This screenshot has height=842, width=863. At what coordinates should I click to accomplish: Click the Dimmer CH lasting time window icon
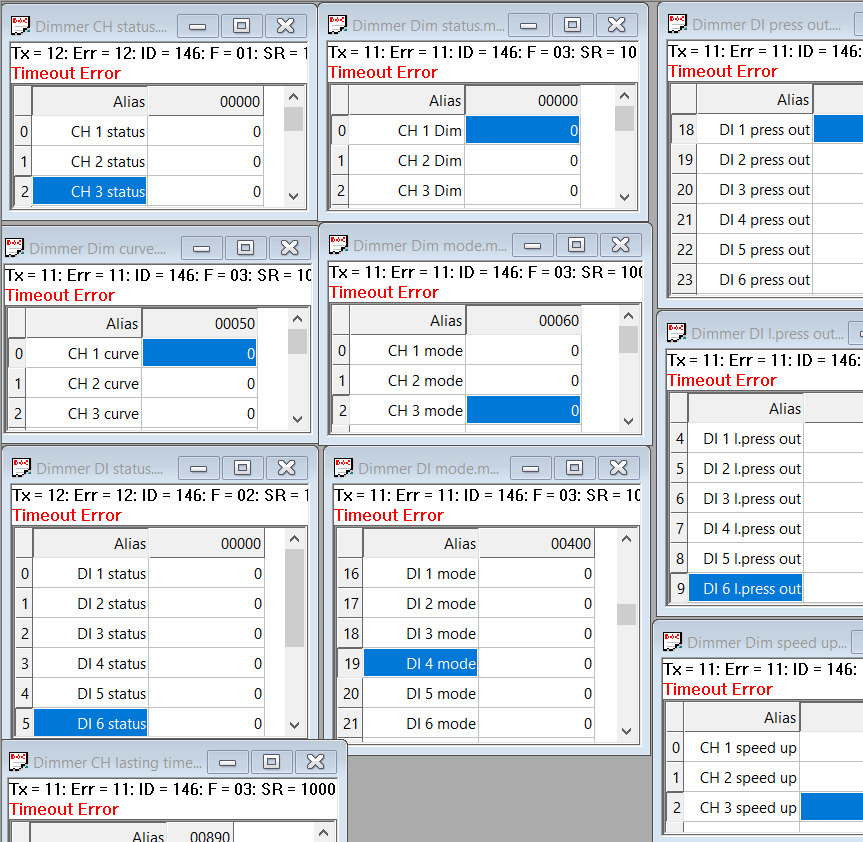click(x=18, y=762)
